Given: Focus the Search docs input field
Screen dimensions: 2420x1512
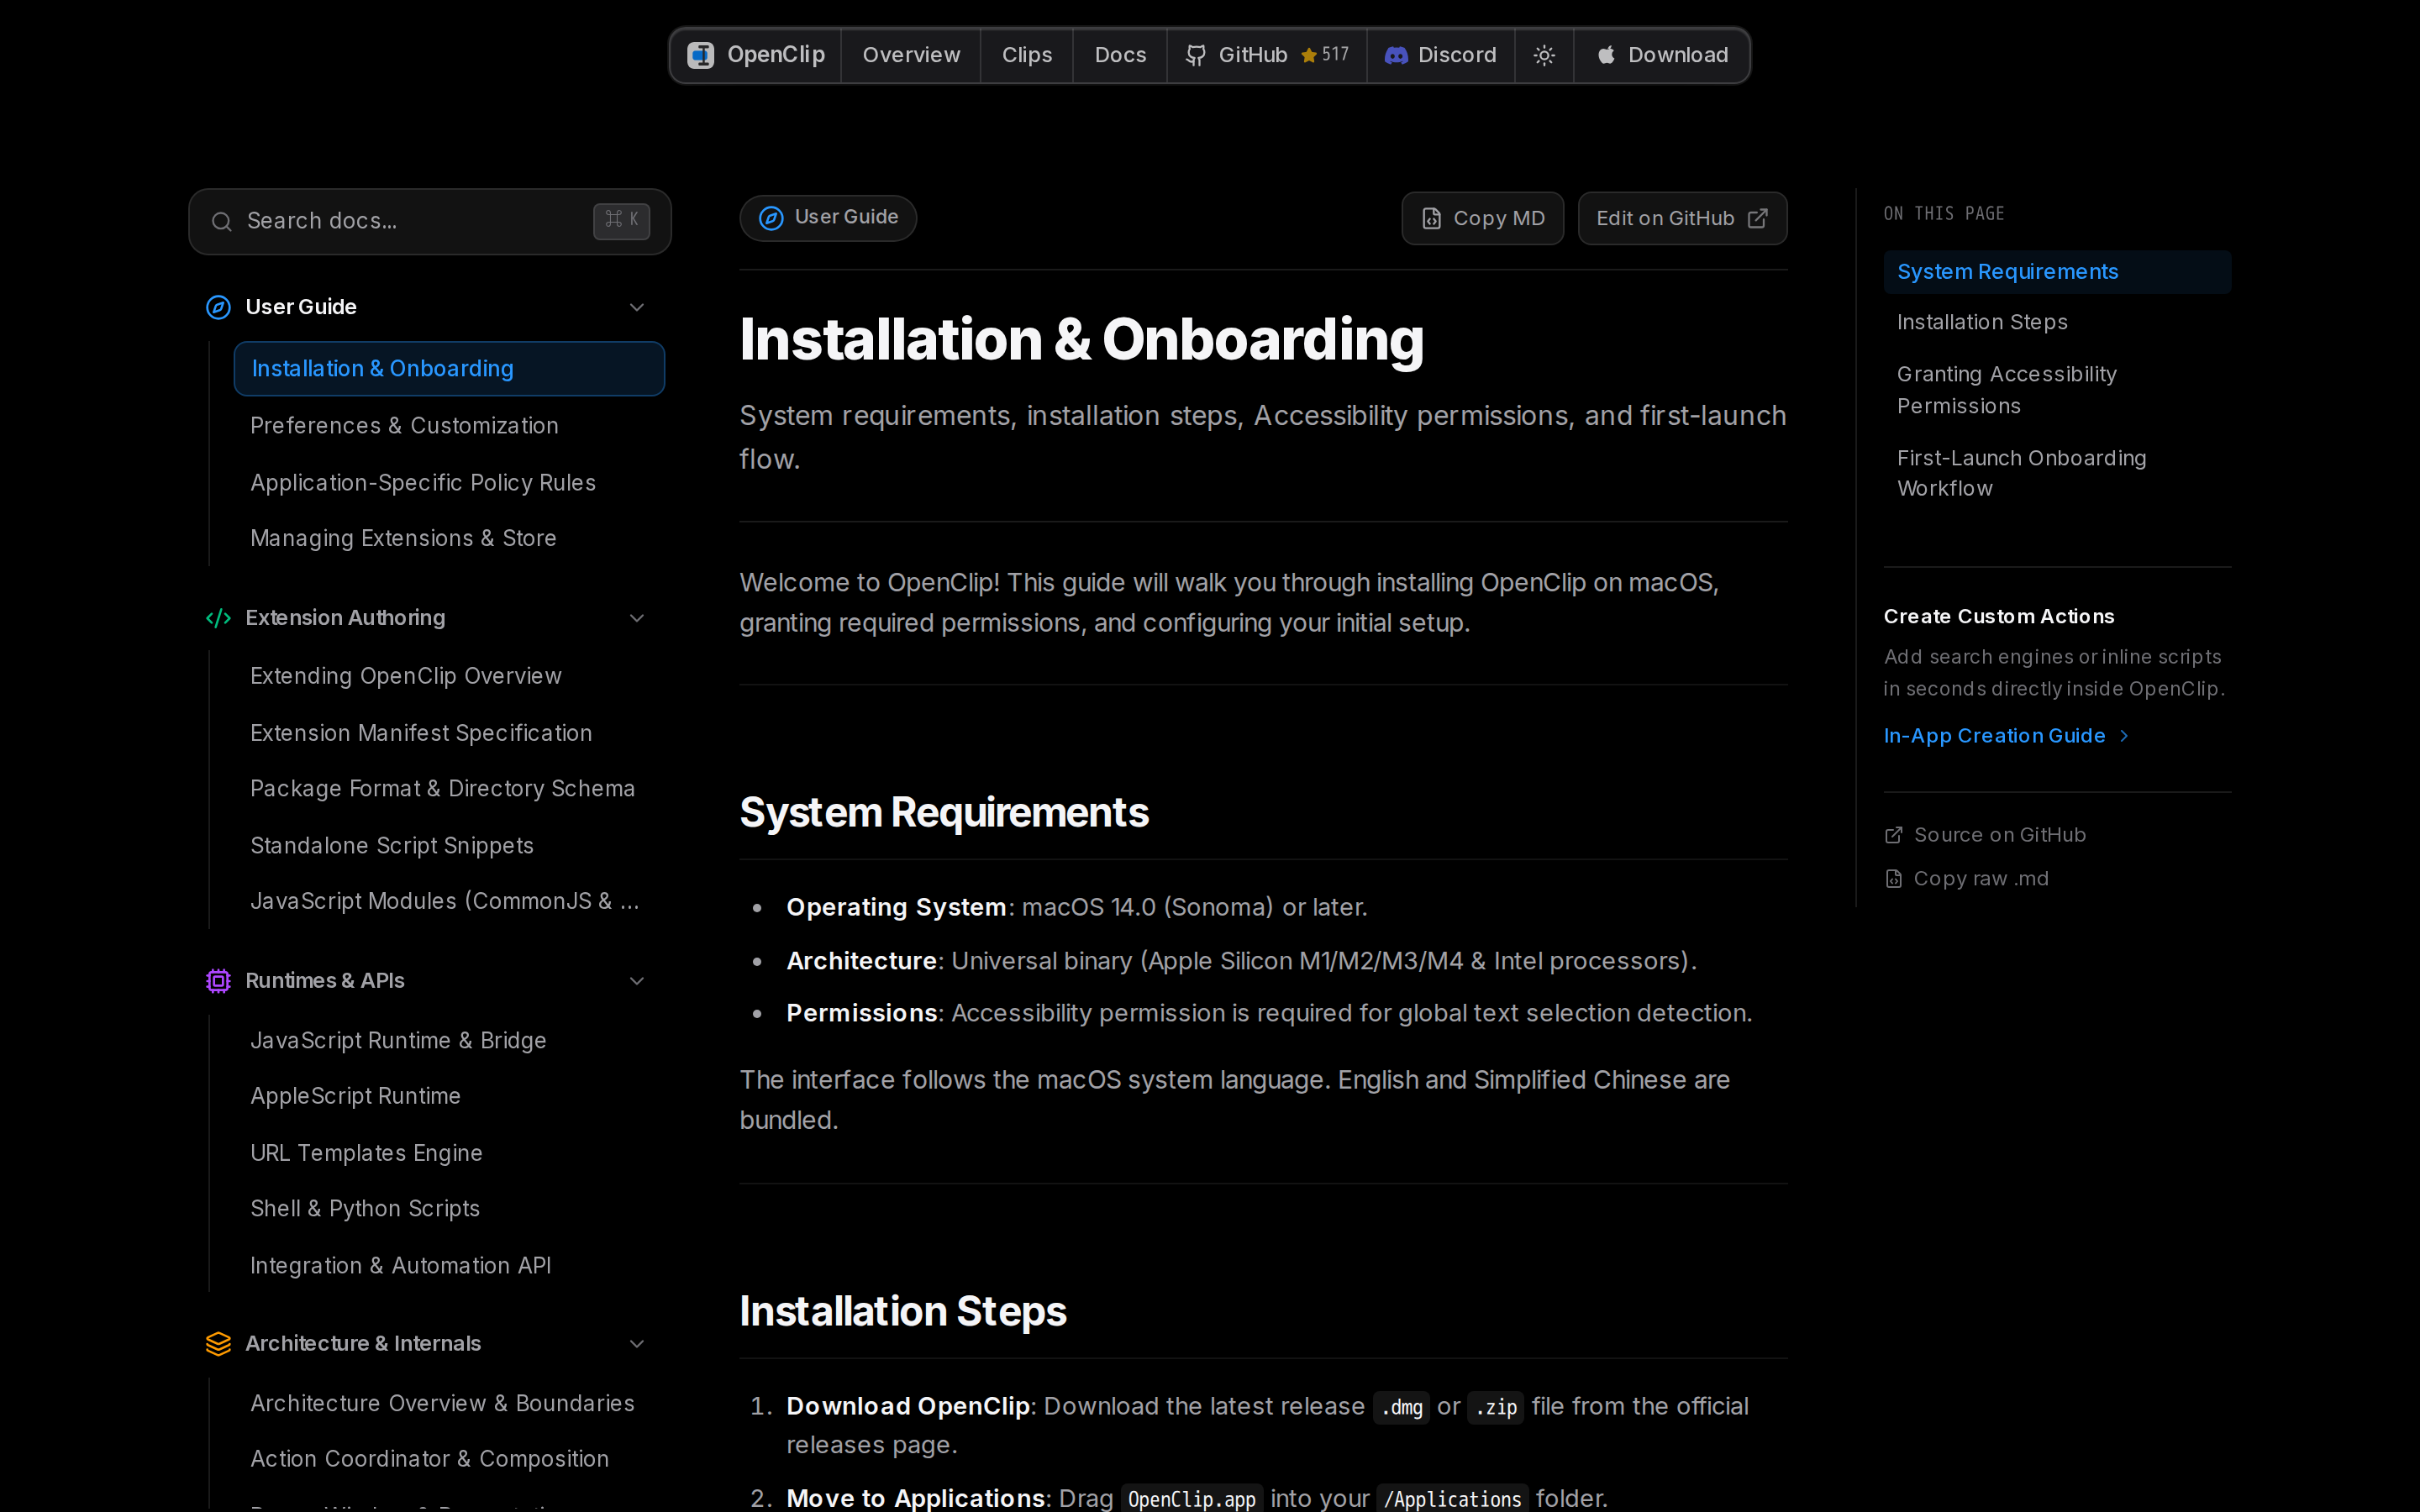Looking at the screenshot, I should [430, 221].
